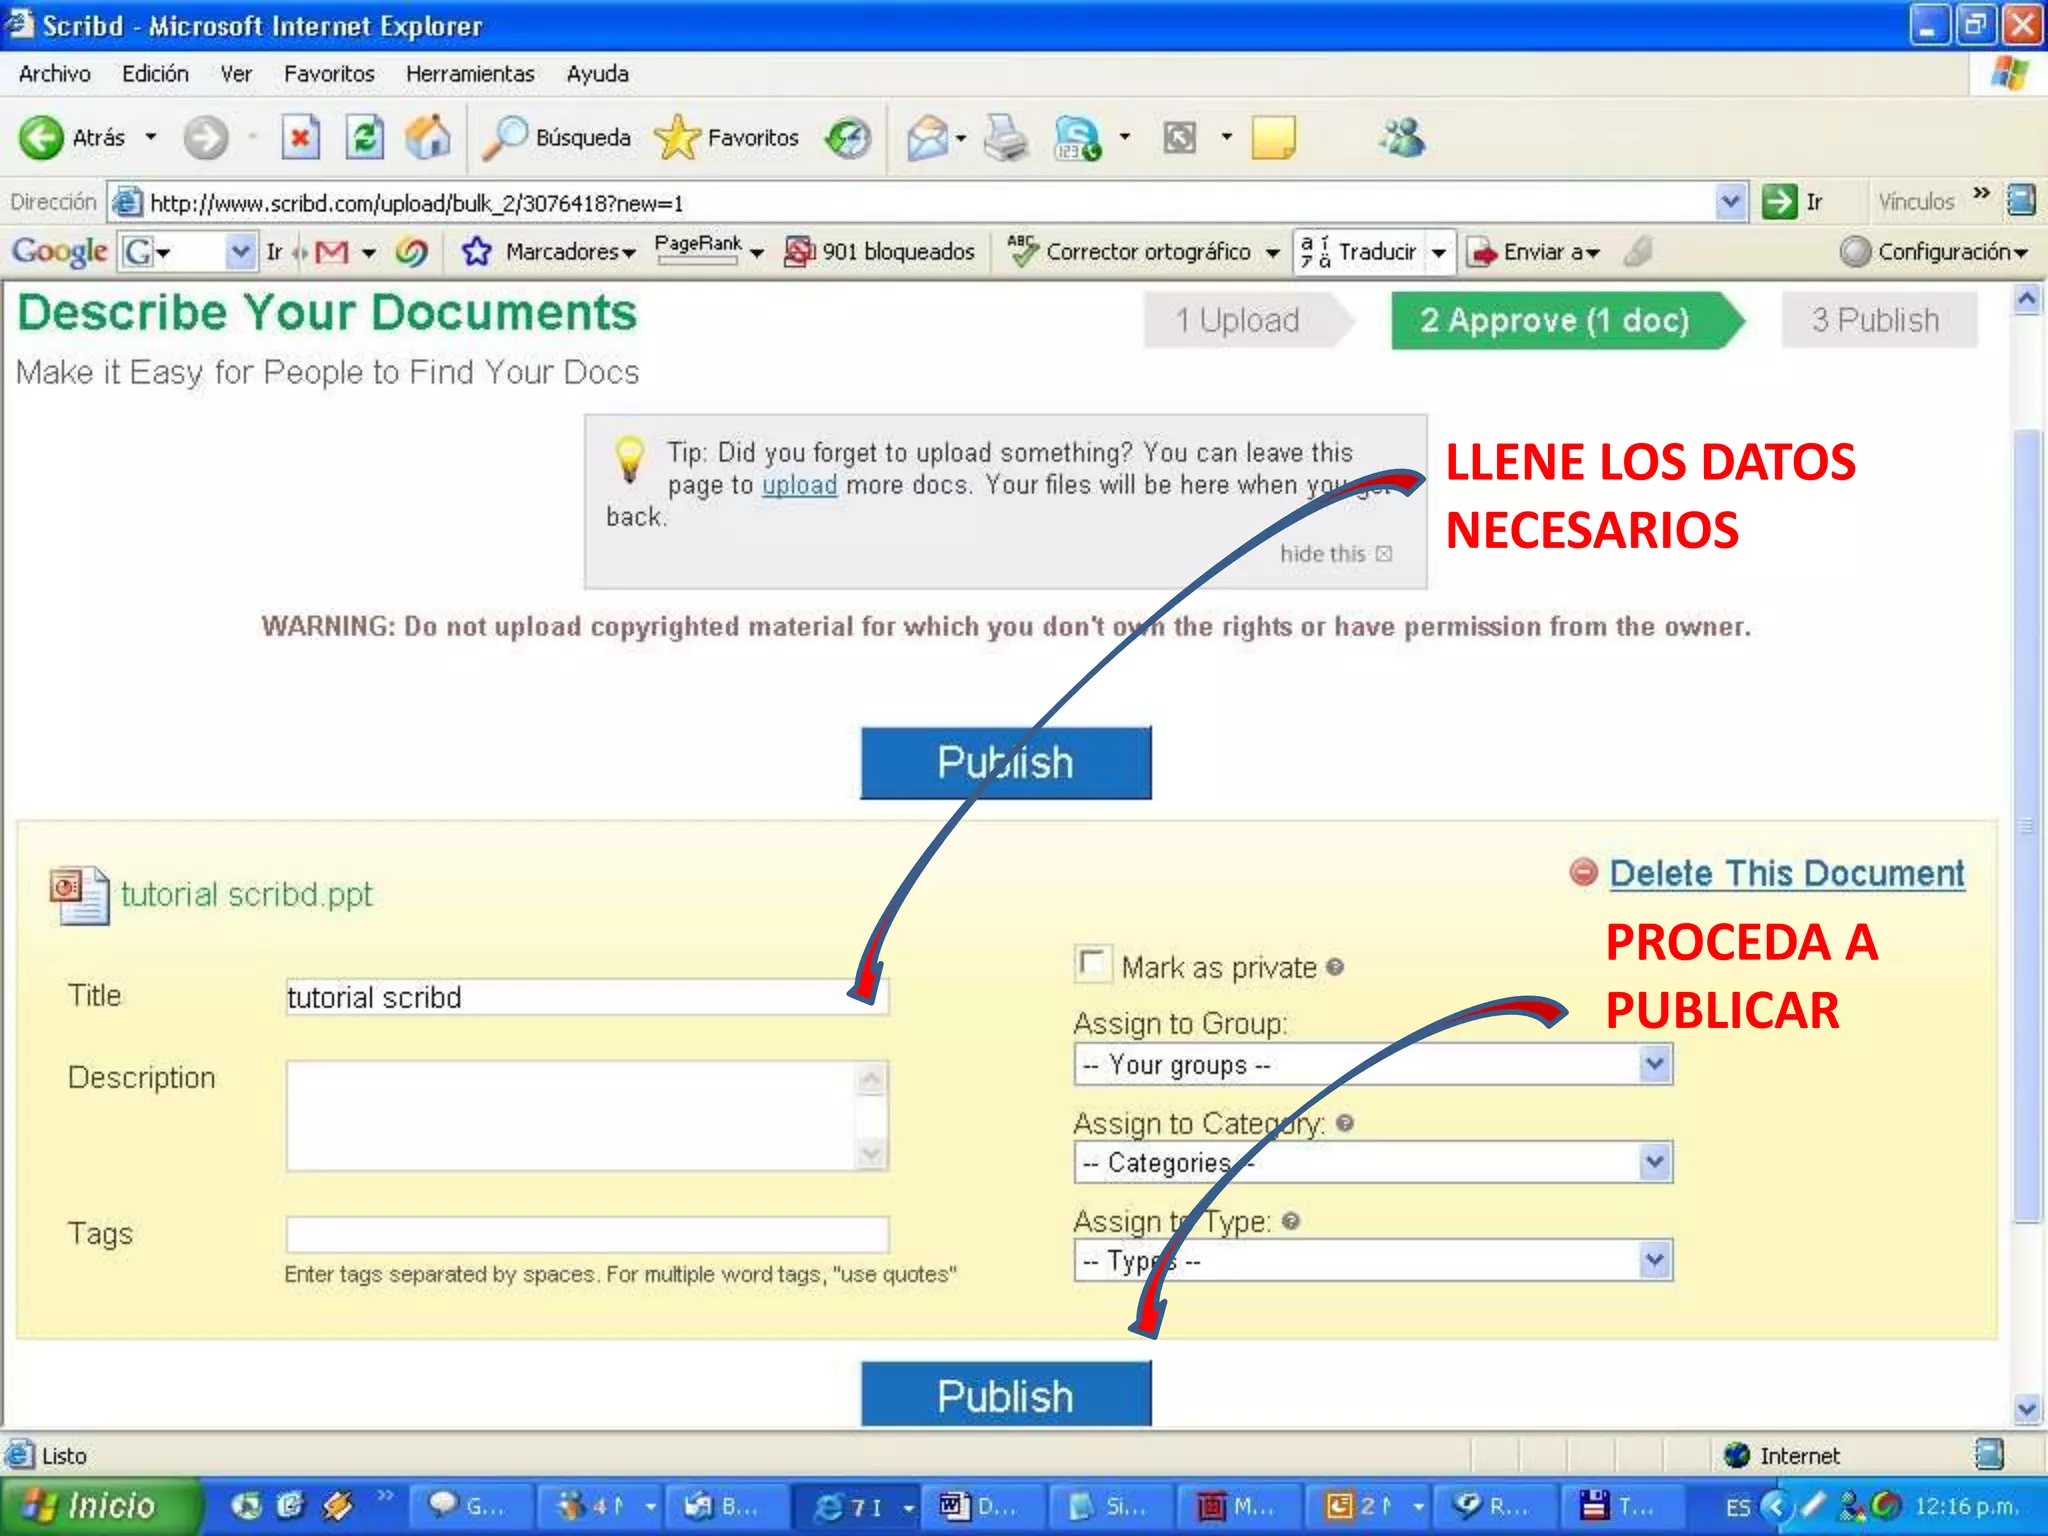The width and height of the screenshot is (2048, 1536).
Task: Click the top Publish button
Action: [x=1005, y=762]
